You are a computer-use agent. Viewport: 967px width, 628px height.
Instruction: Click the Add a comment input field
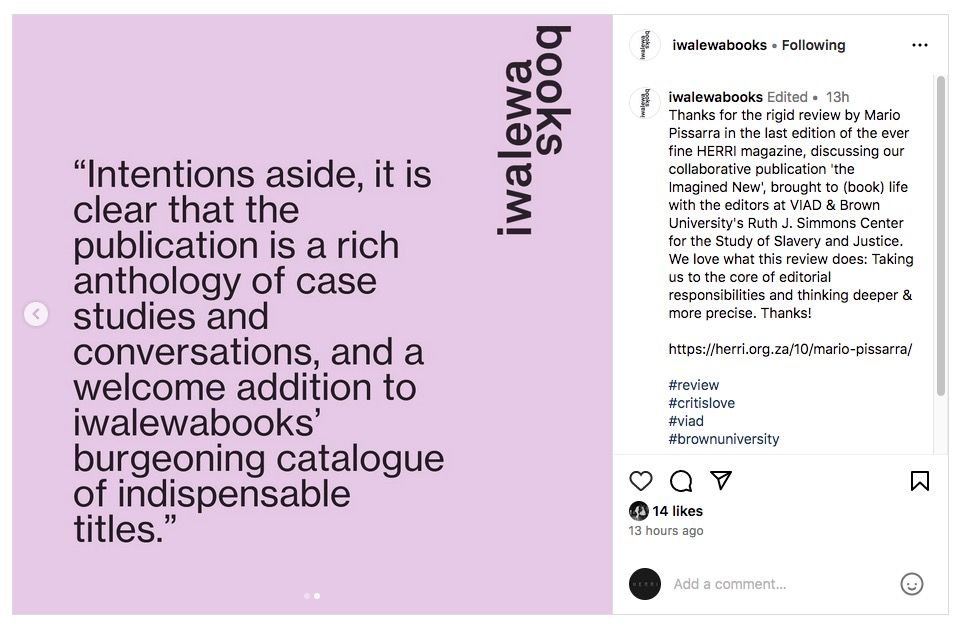[780, 584]
